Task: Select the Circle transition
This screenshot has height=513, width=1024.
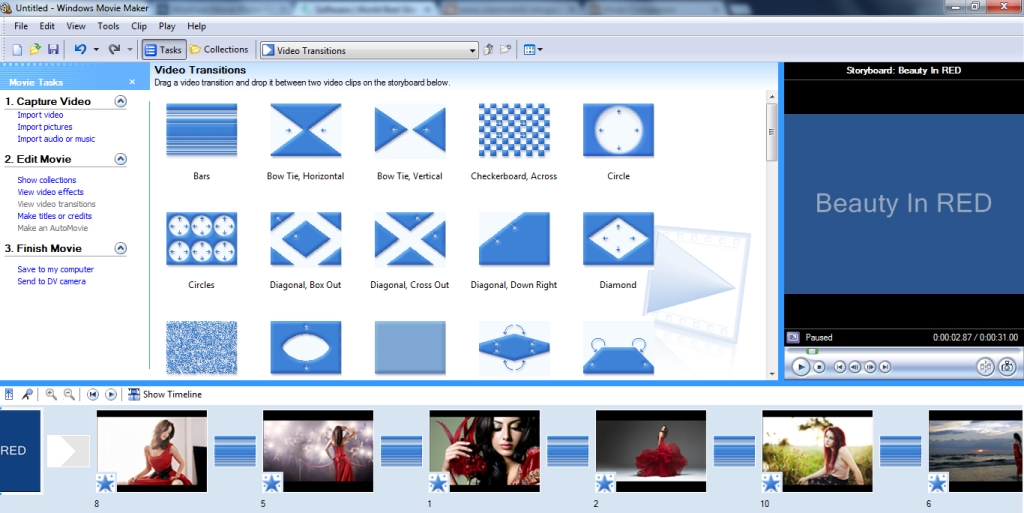Action: pyautogui.click(x=618, y=130)
